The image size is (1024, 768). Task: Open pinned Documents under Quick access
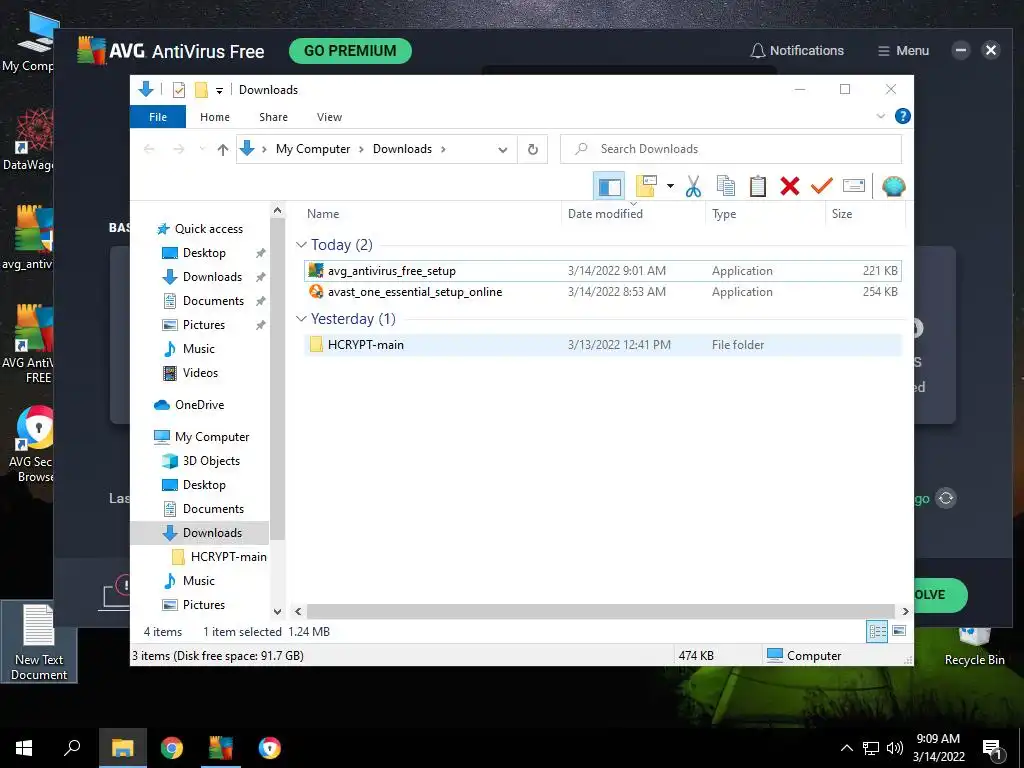213,301
